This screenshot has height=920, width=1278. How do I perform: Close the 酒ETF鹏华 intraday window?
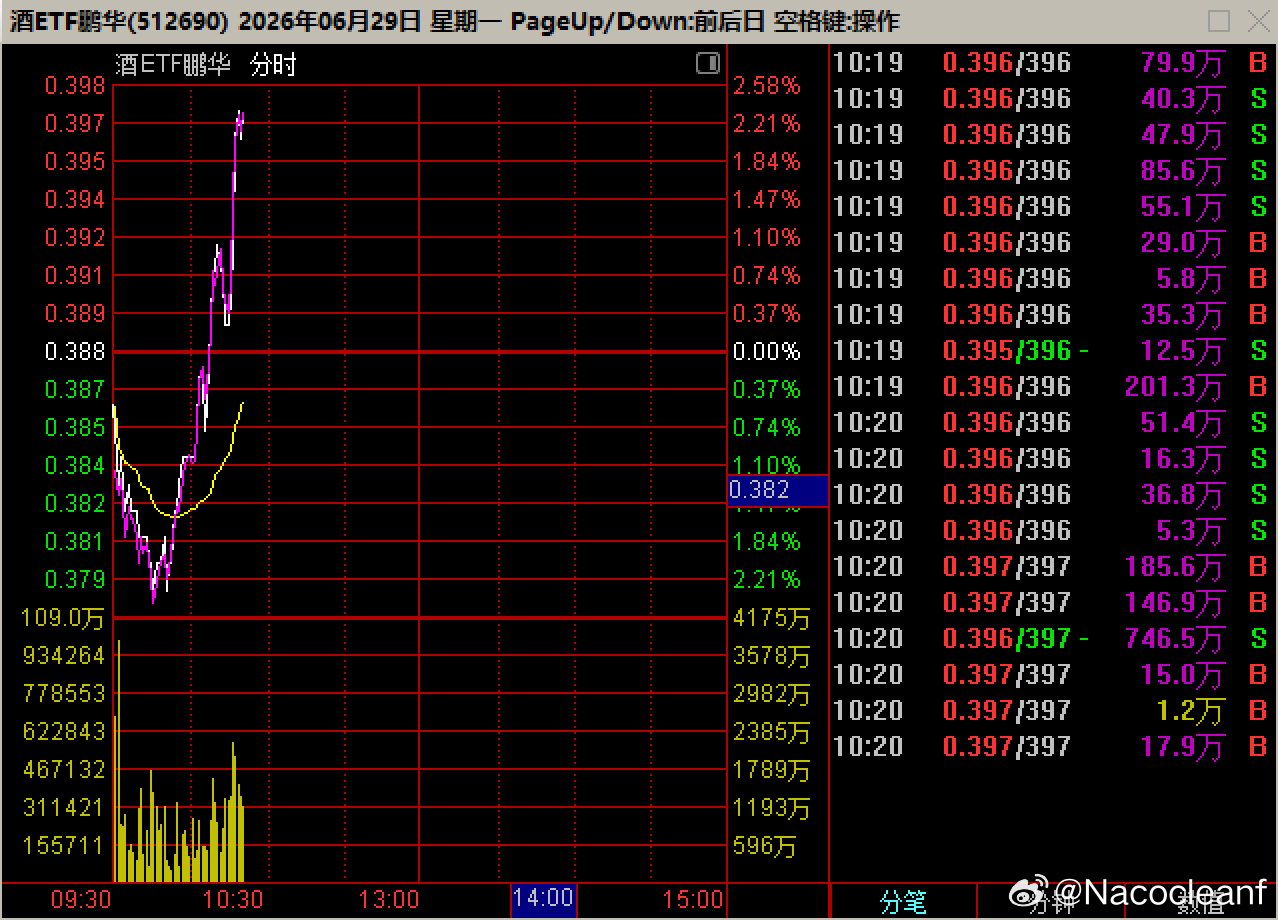pos(1258,21)
